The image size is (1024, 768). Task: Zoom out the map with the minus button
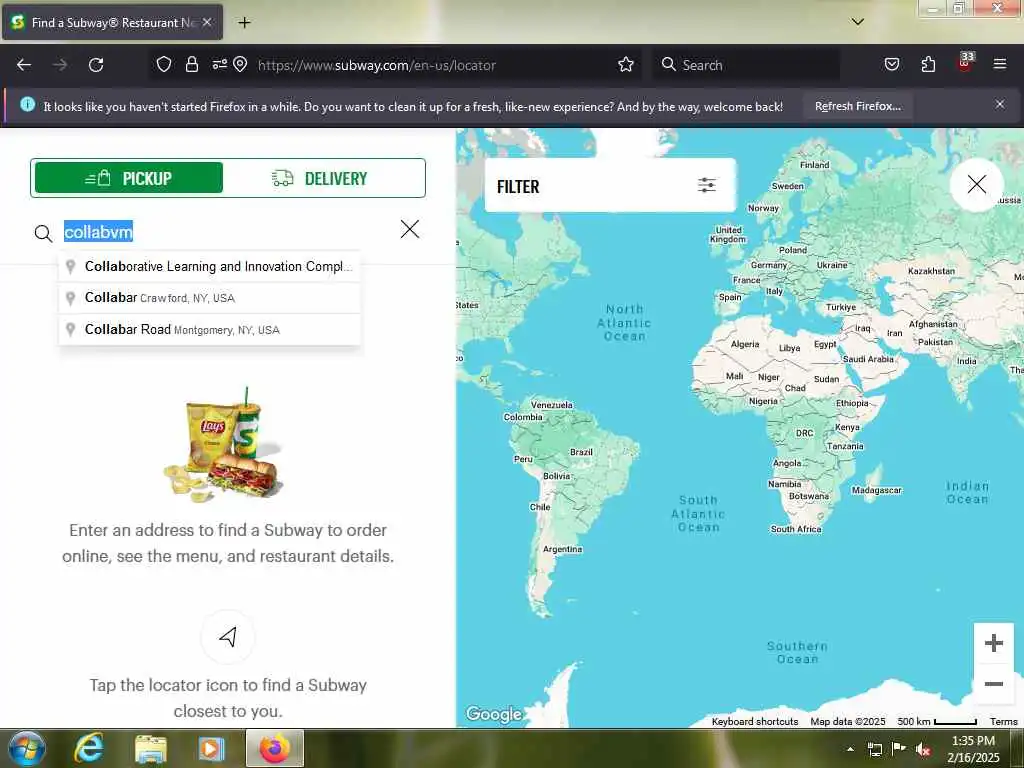[x=993, y=684]
